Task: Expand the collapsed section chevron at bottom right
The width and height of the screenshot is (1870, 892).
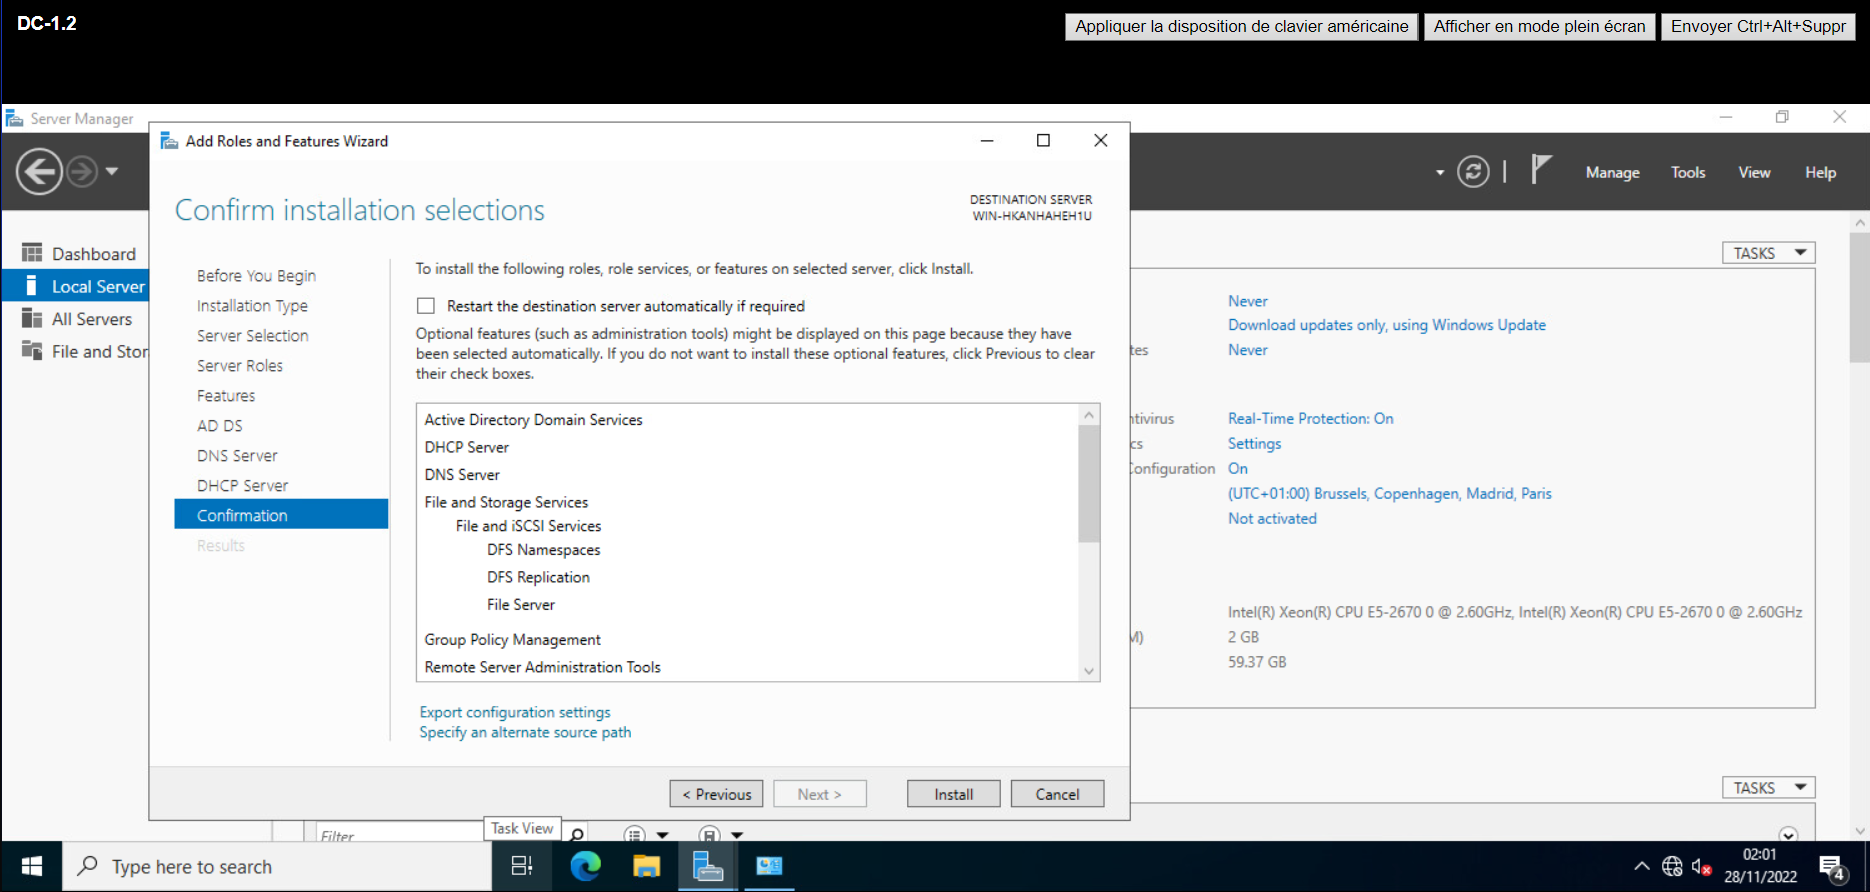Action: pyautogui.click(x=1789, y=835)
